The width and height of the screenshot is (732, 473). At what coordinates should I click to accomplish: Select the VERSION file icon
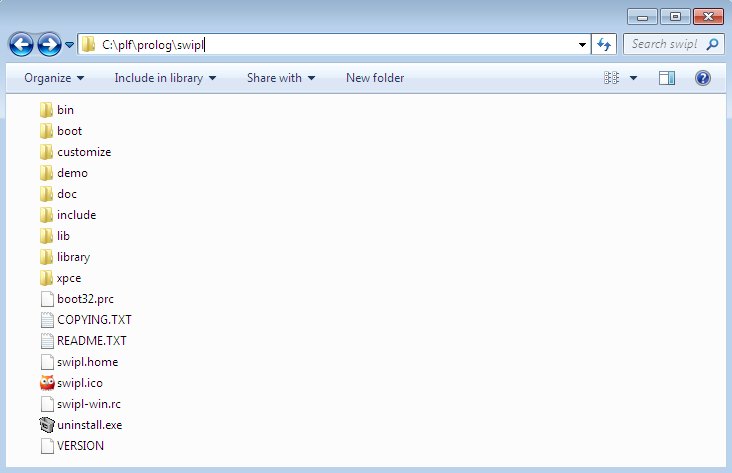pyautogui.click(x=47, y=446)
